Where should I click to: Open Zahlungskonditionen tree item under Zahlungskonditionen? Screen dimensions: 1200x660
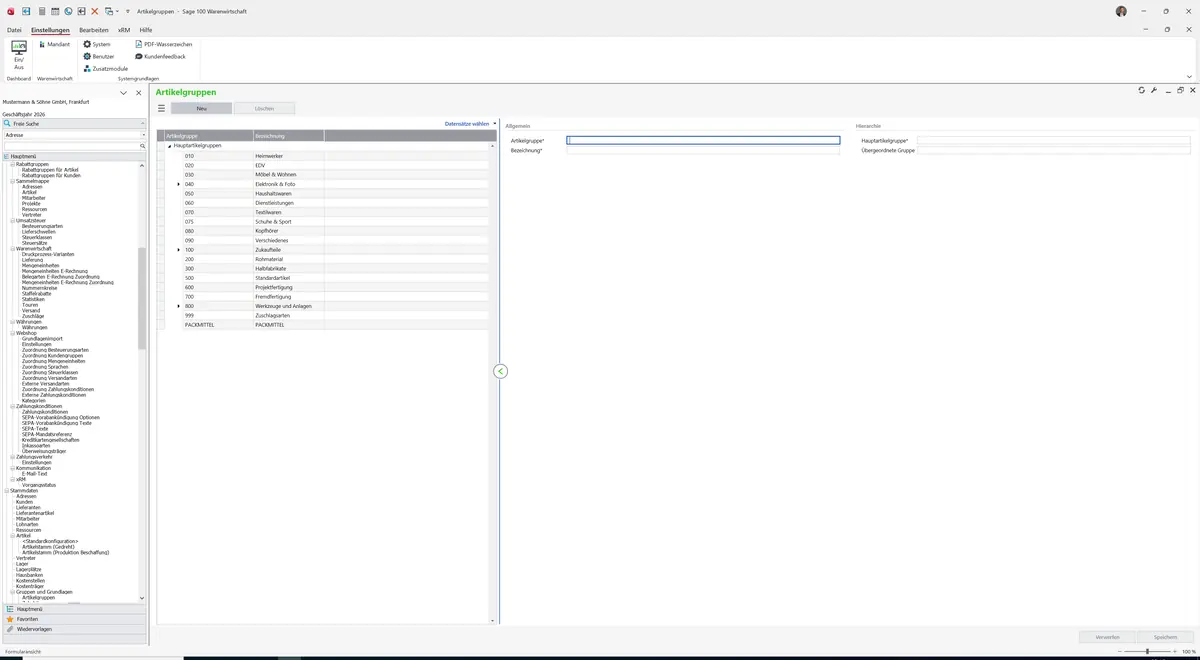(45, 412)
